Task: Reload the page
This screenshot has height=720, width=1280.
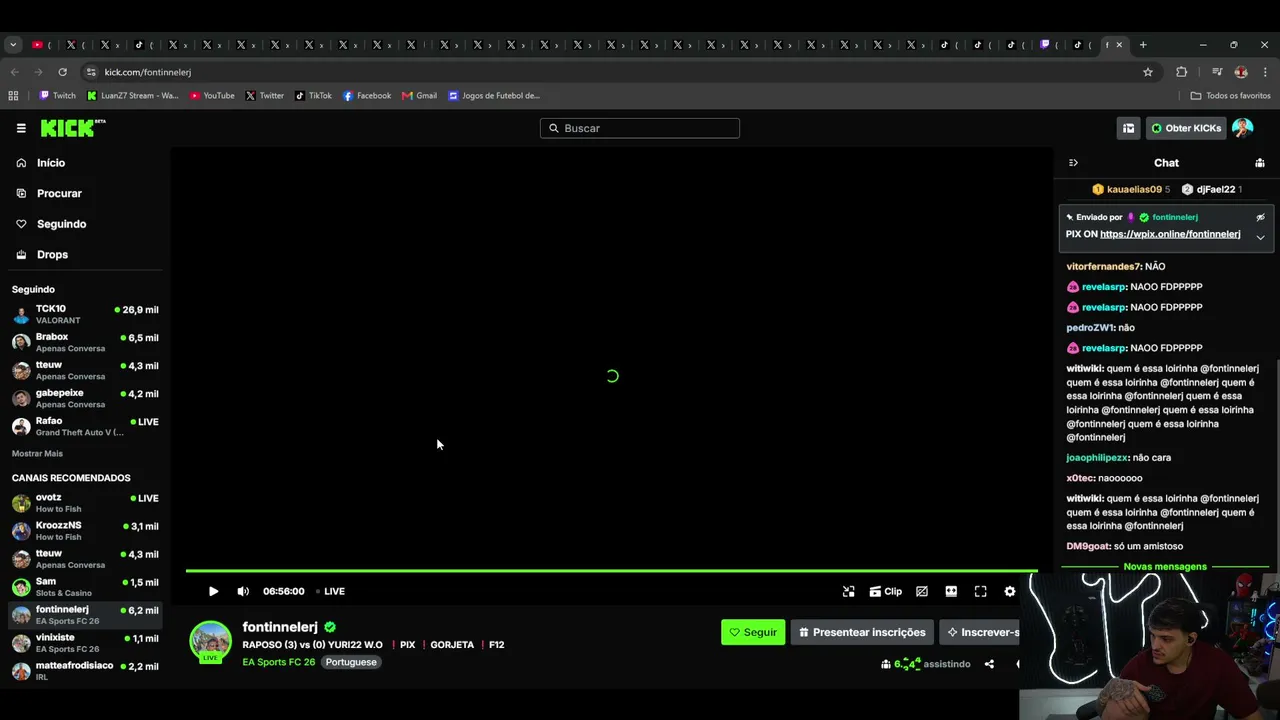Action: (62, 72)
